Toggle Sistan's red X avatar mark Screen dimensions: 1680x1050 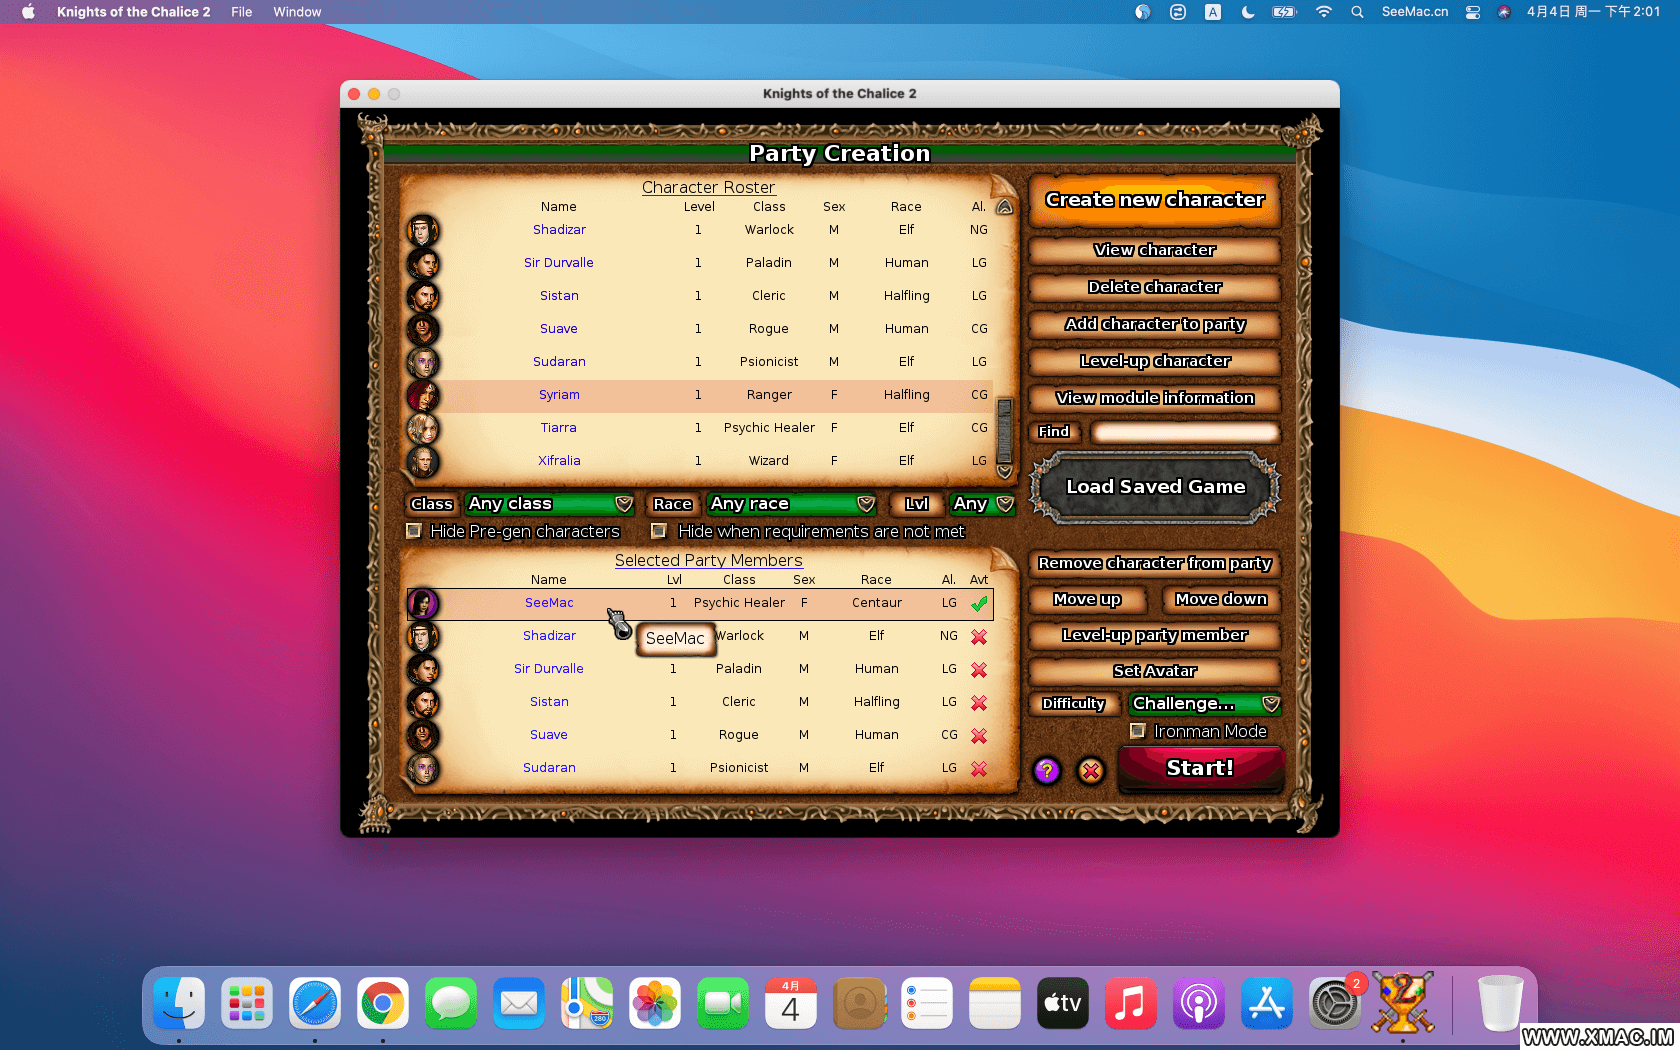click(x=979, y=702)
